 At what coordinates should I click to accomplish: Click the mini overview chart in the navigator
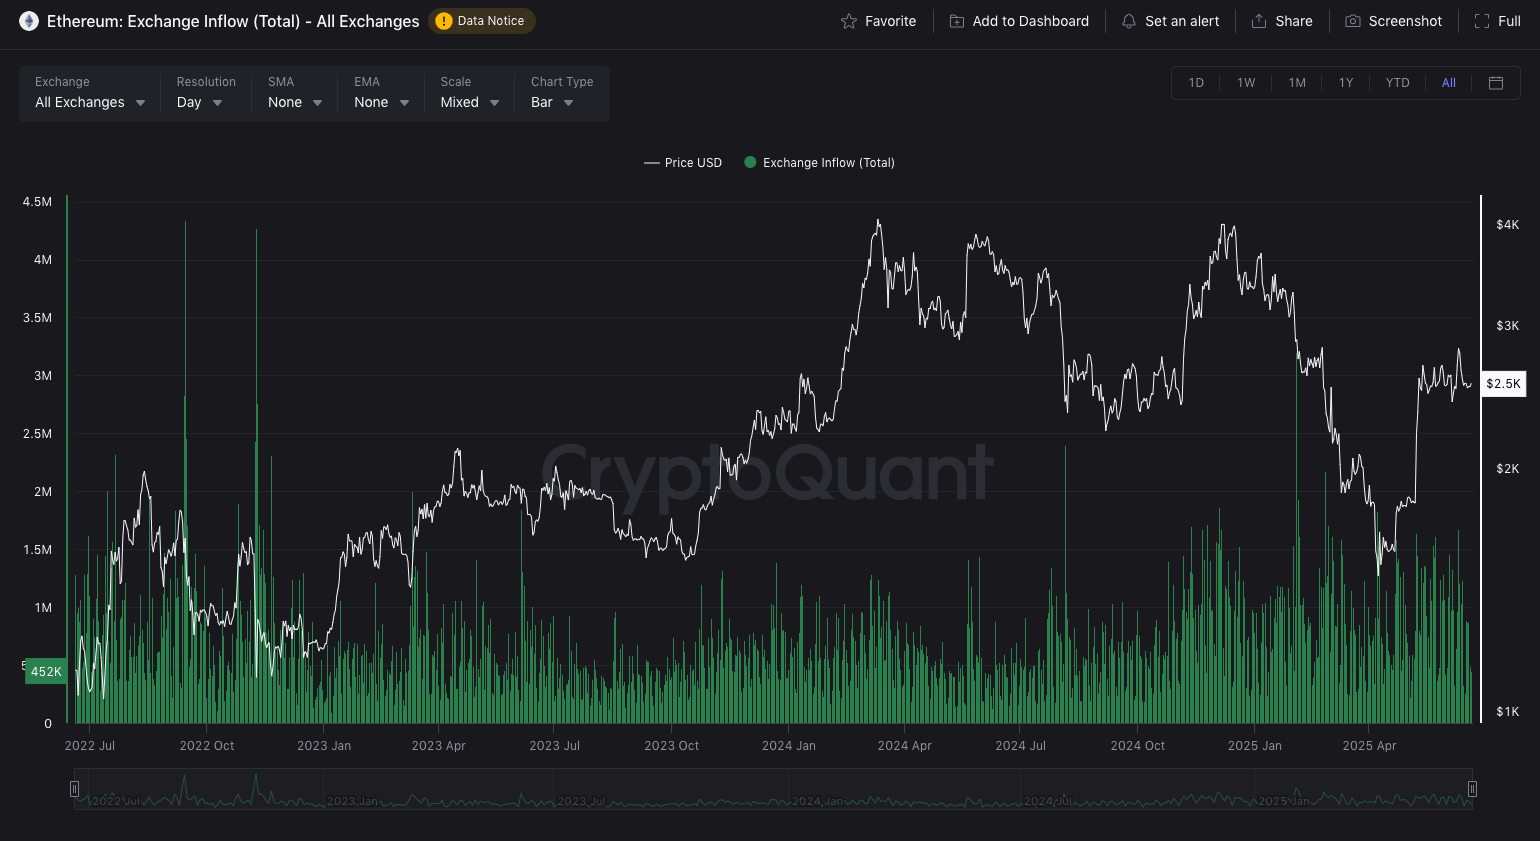[773, 789]
